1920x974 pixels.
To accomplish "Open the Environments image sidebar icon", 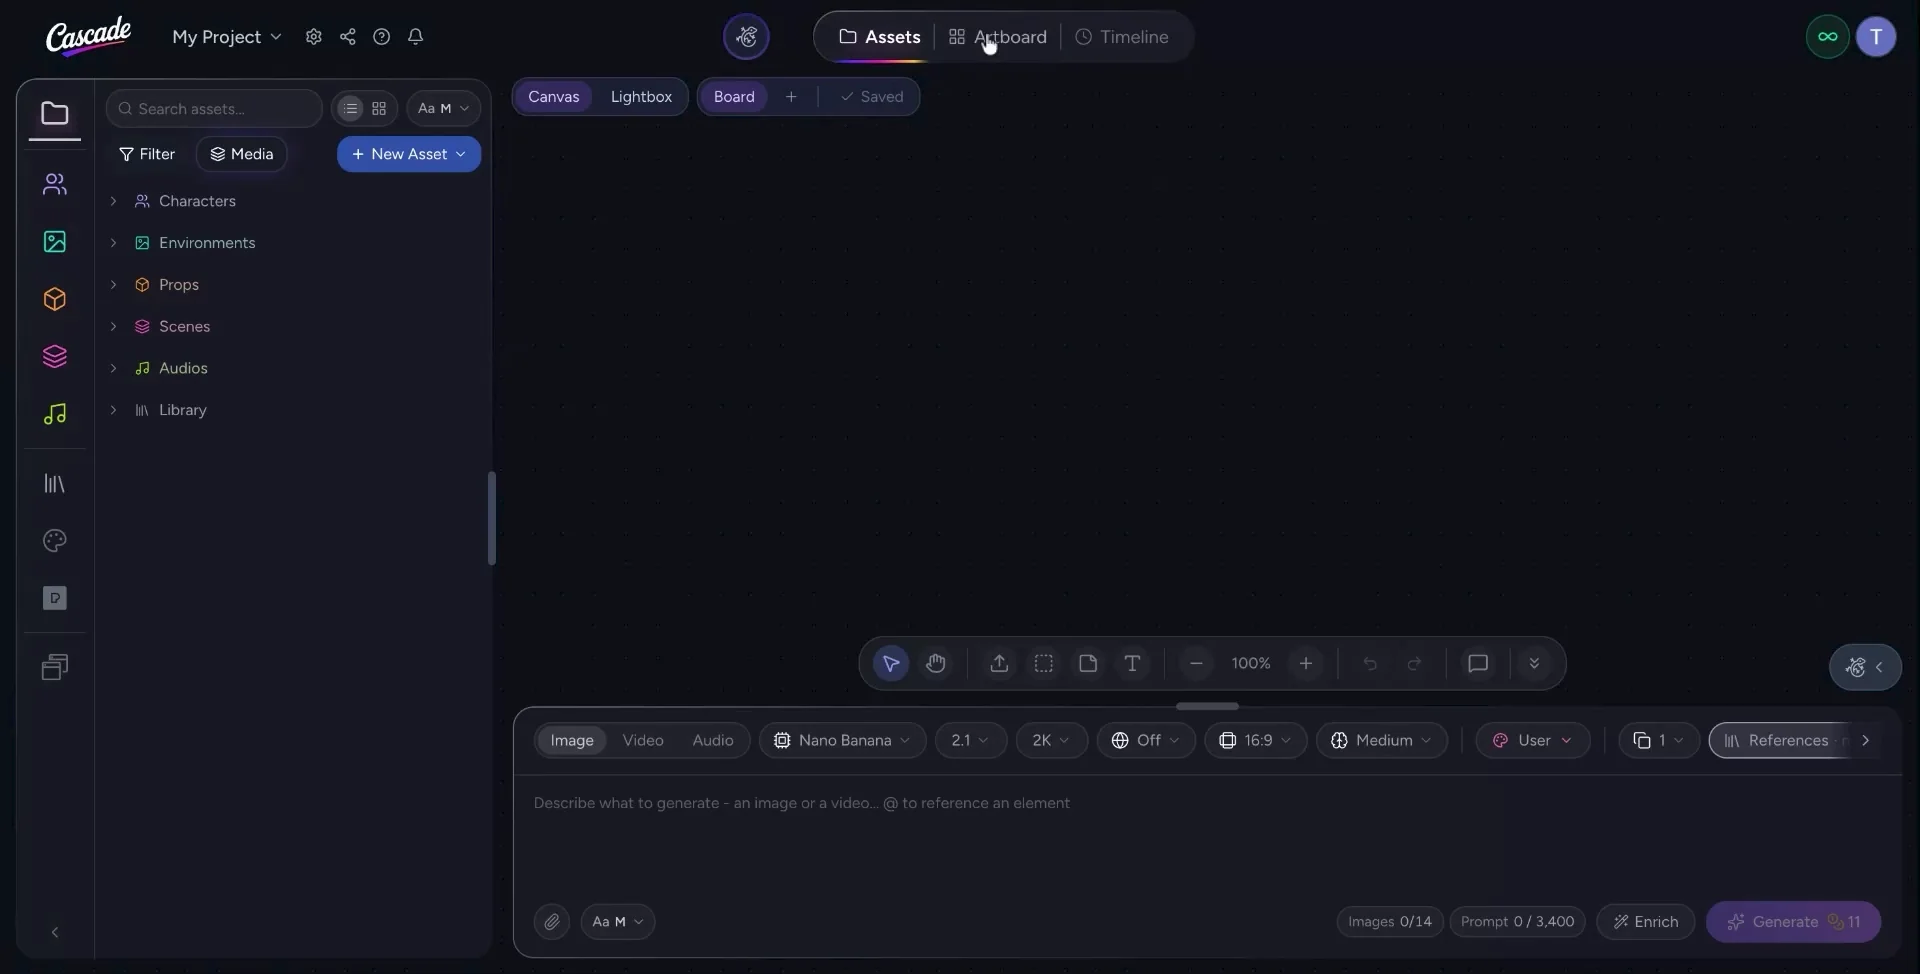I will 55,242.
